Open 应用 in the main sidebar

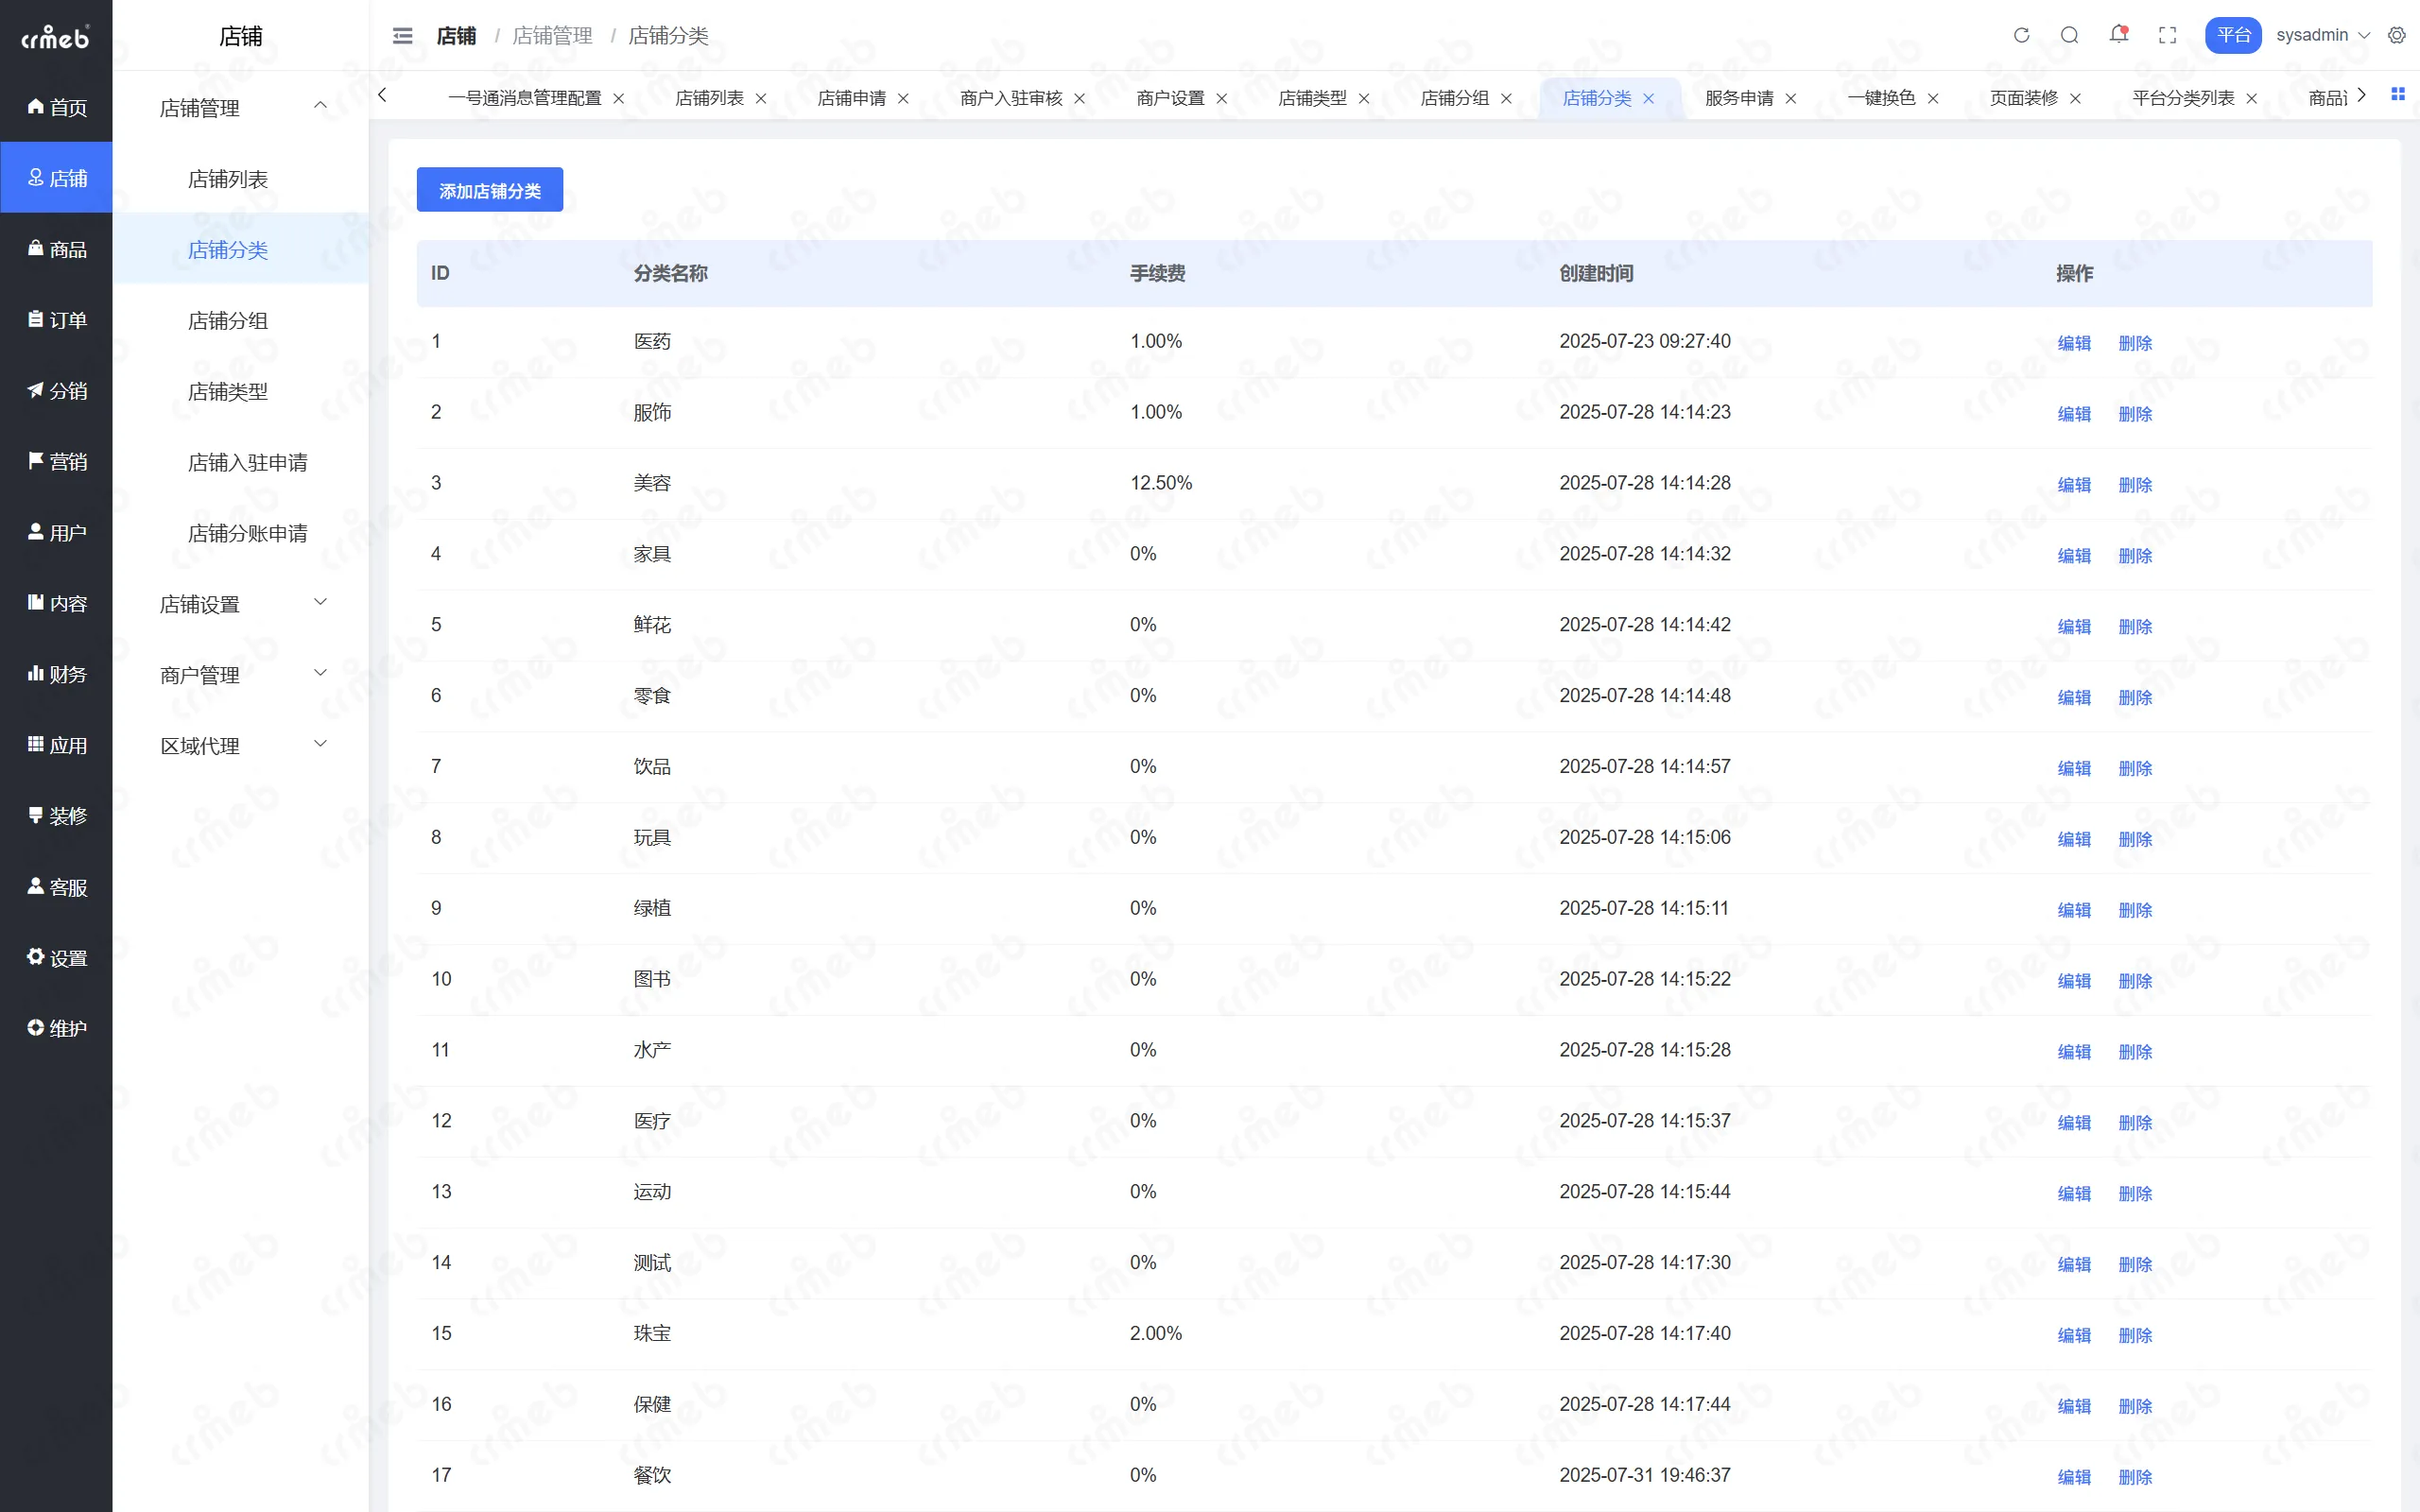pyautogui.click(x=56, y=746)
